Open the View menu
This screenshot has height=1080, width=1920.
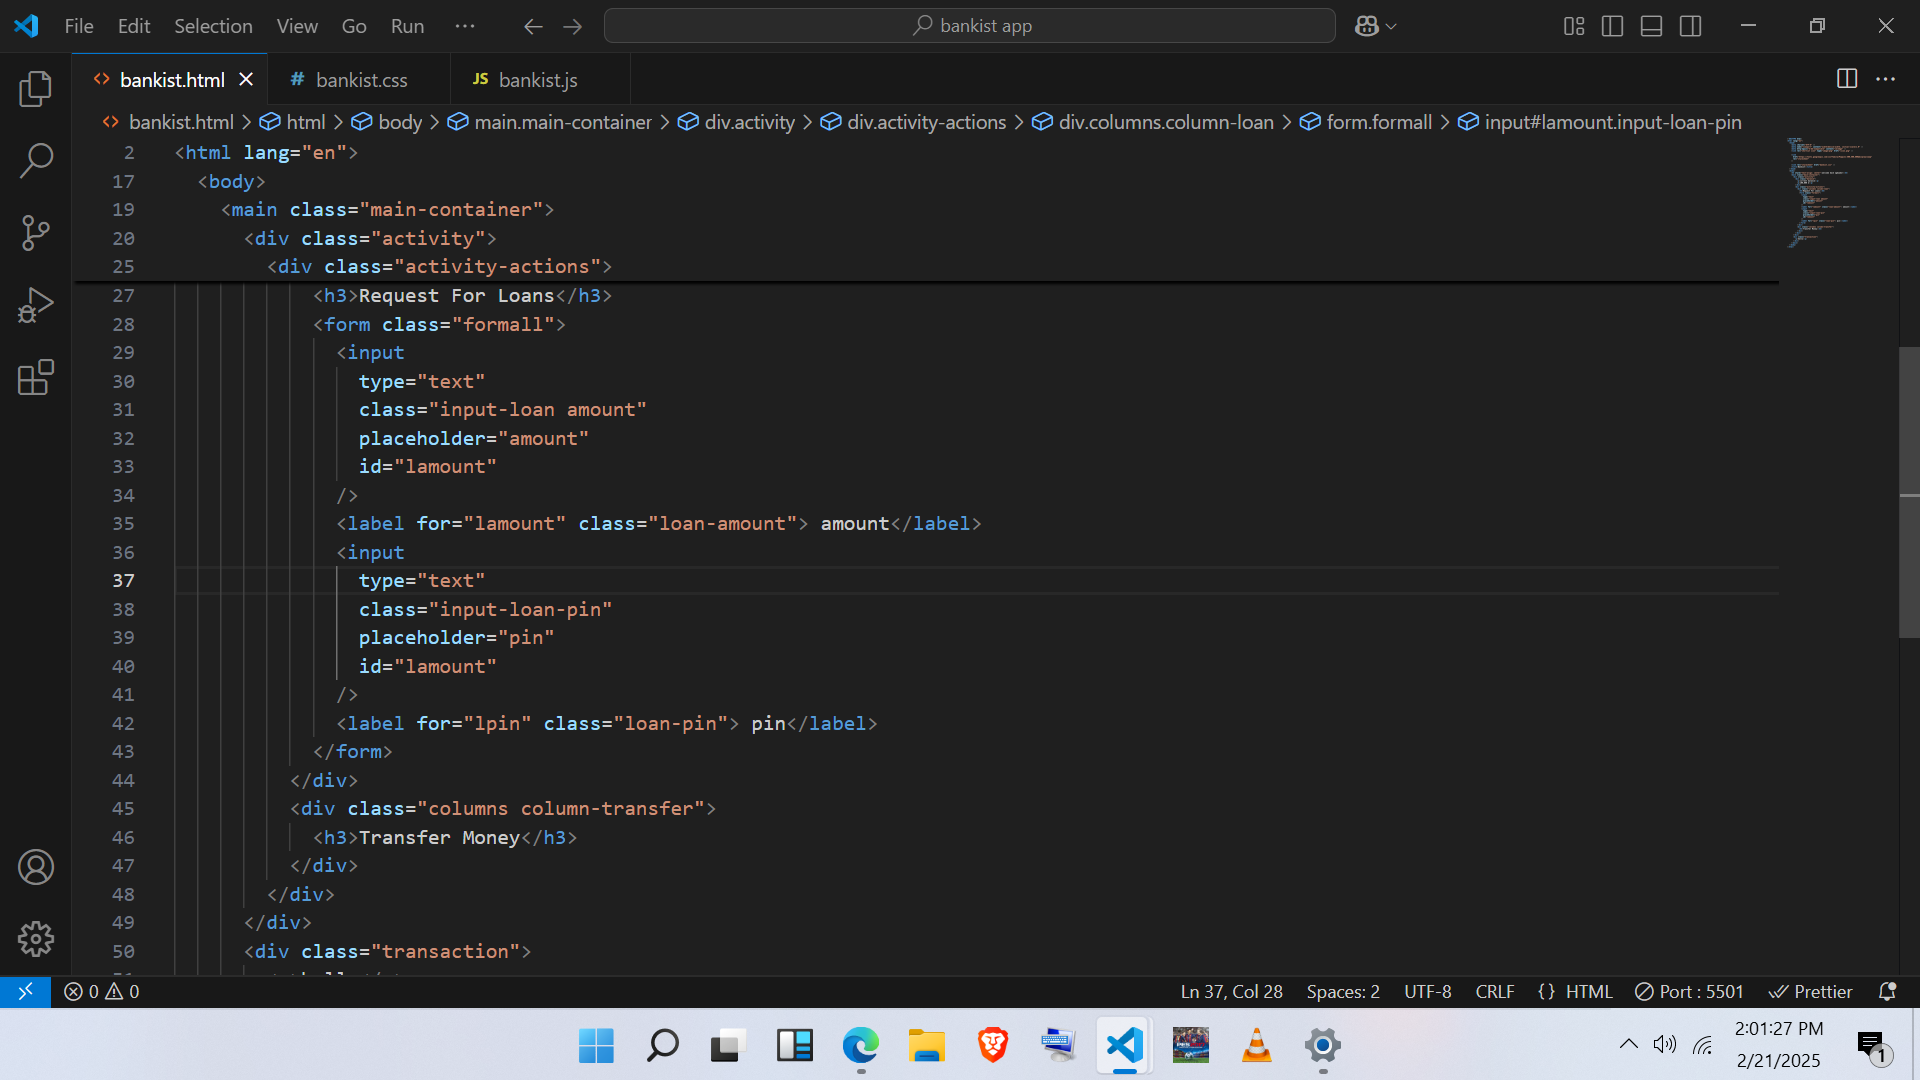point(297,26)
